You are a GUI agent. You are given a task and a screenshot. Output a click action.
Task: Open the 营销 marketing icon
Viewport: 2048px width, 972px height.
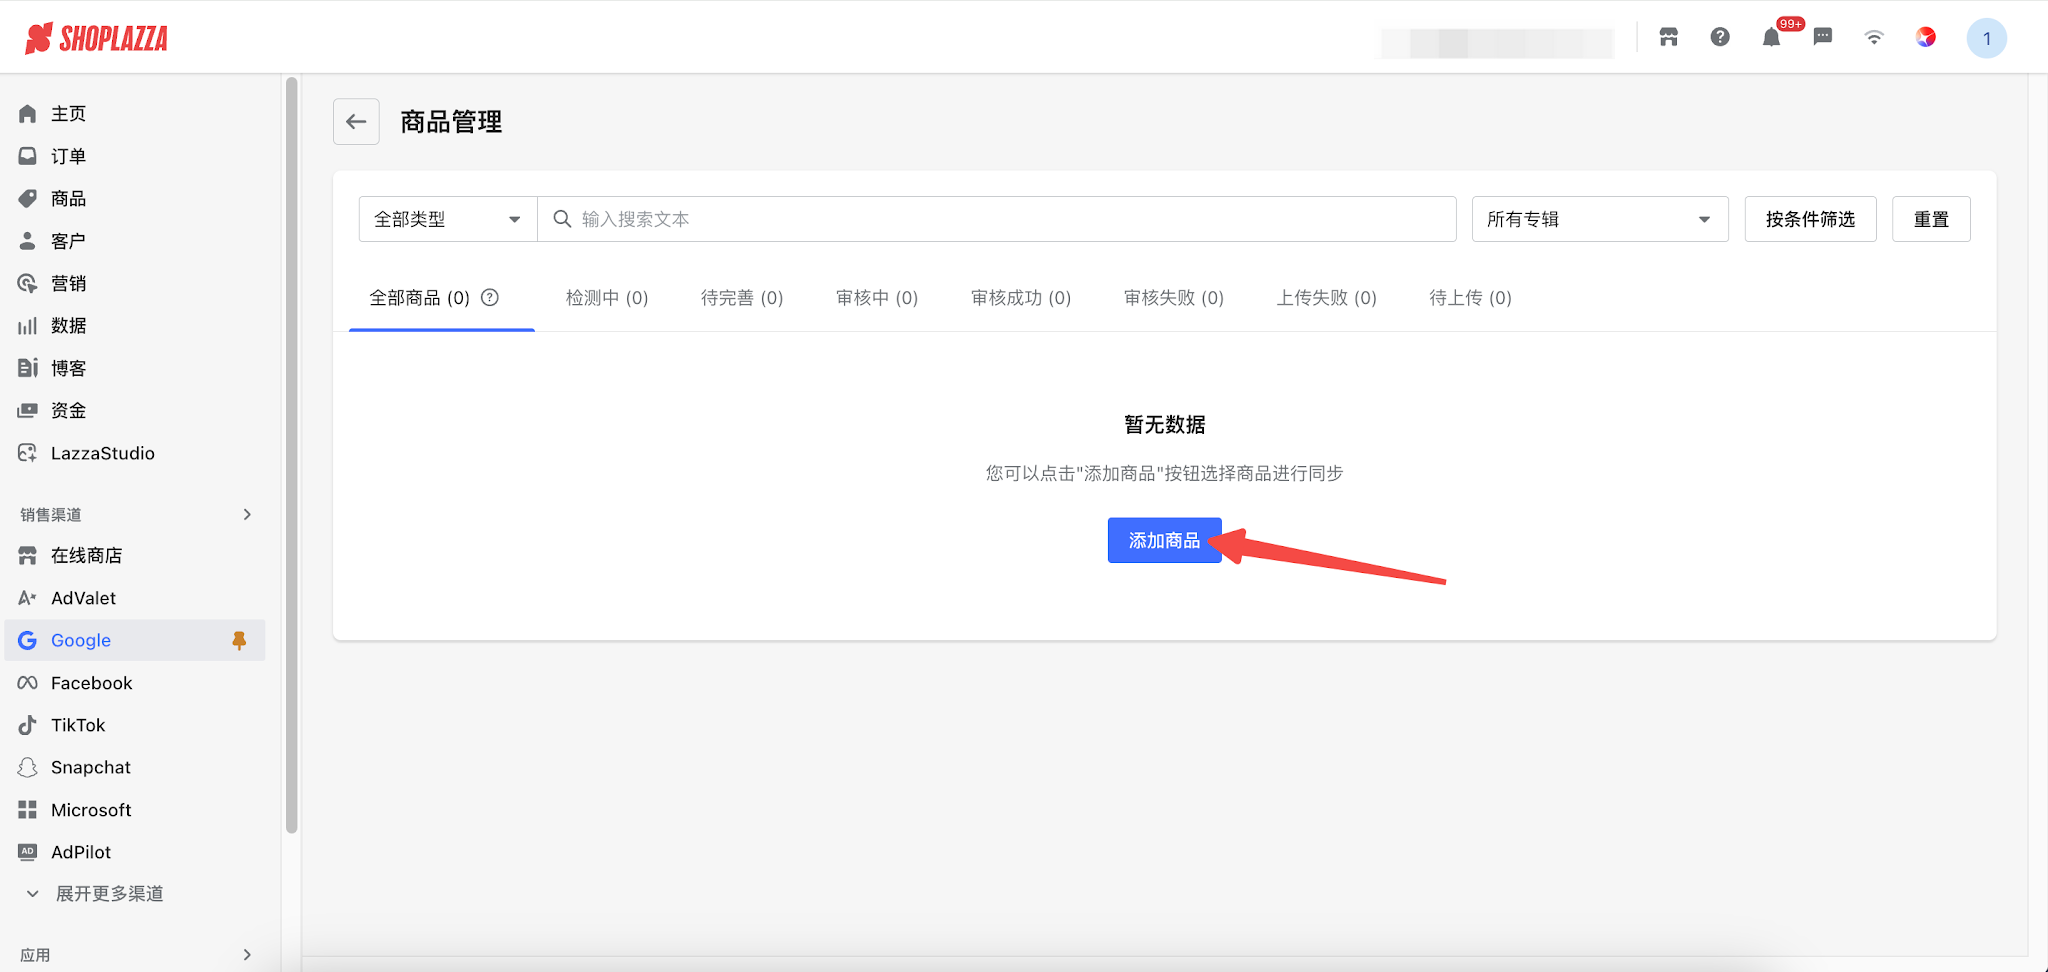[28, 283]
